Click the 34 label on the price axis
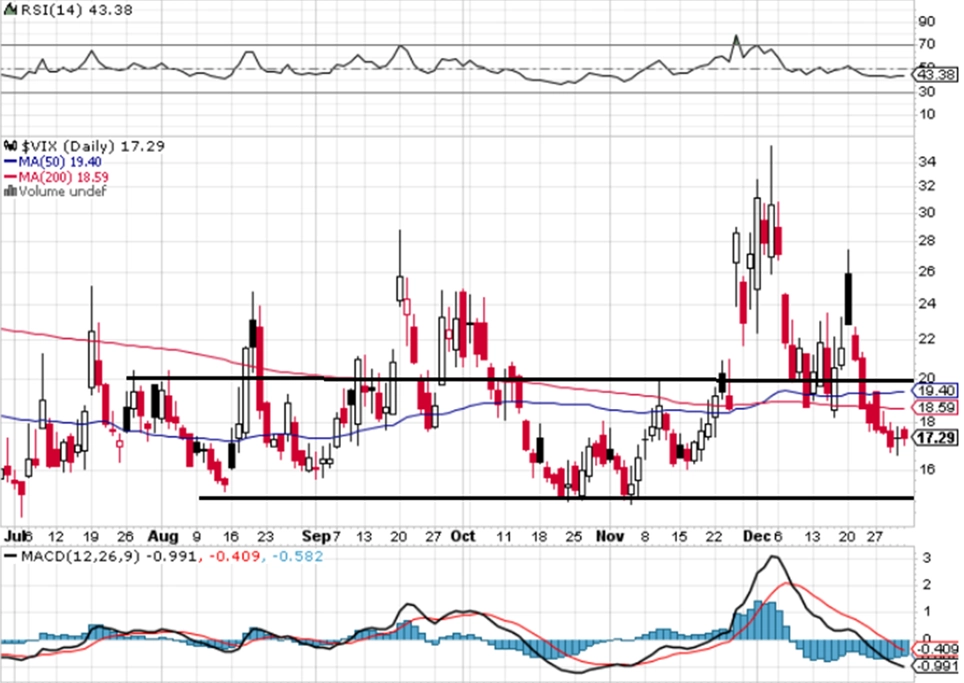 point(927,162)
